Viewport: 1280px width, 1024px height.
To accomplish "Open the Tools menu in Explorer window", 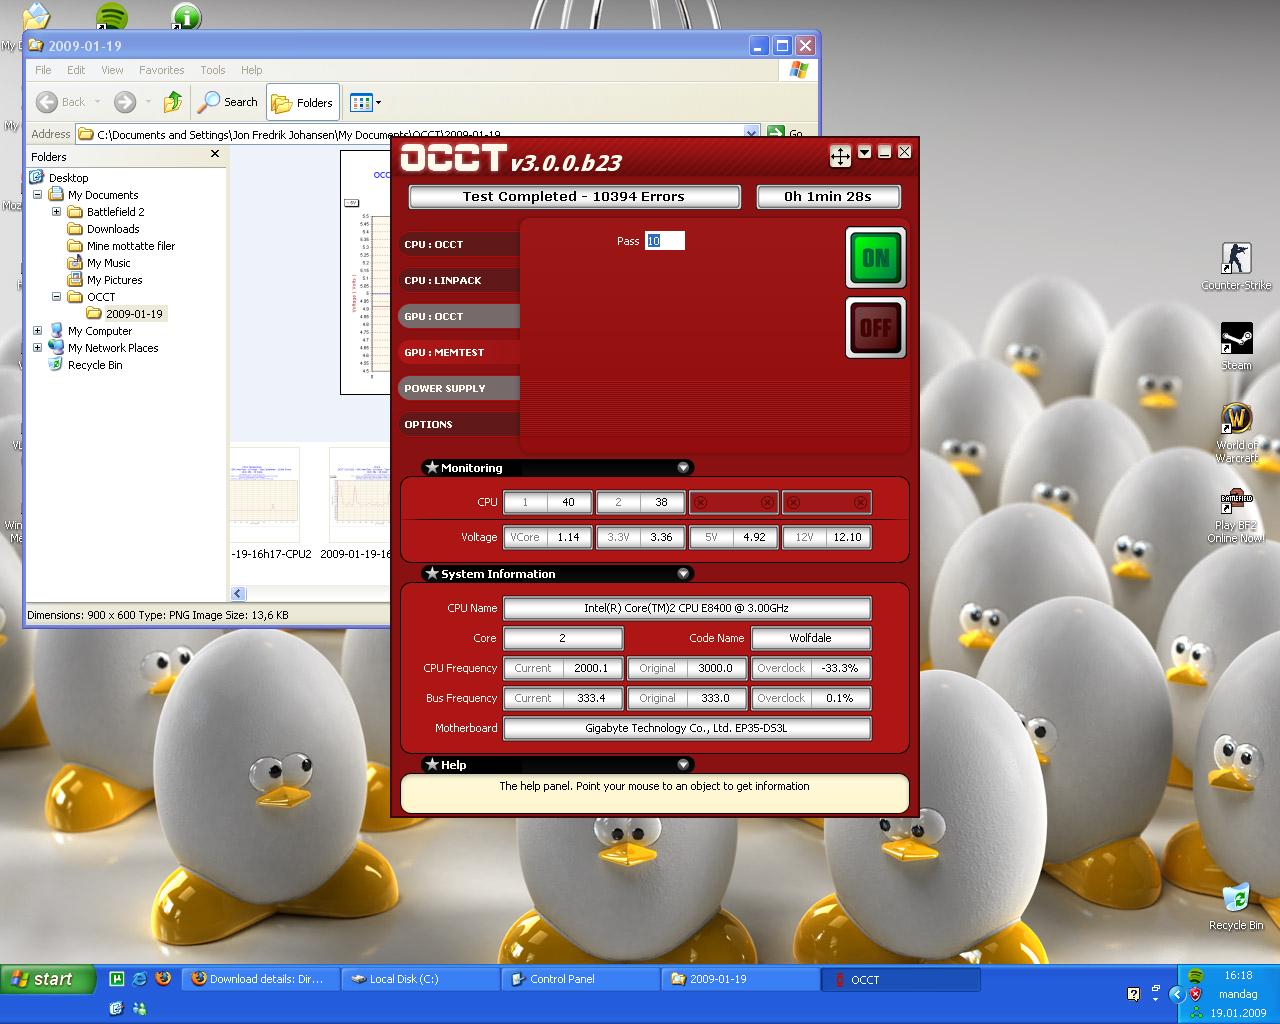I will point(213,70).
